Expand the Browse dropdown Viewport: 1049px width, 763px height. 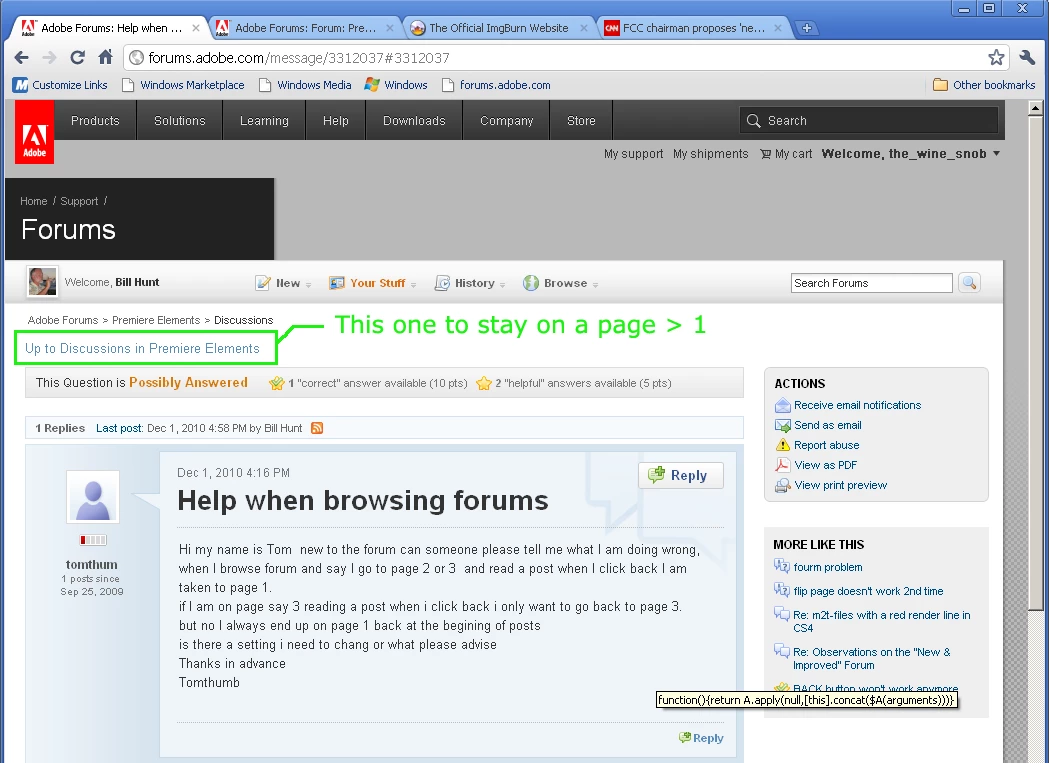[595, 284]
